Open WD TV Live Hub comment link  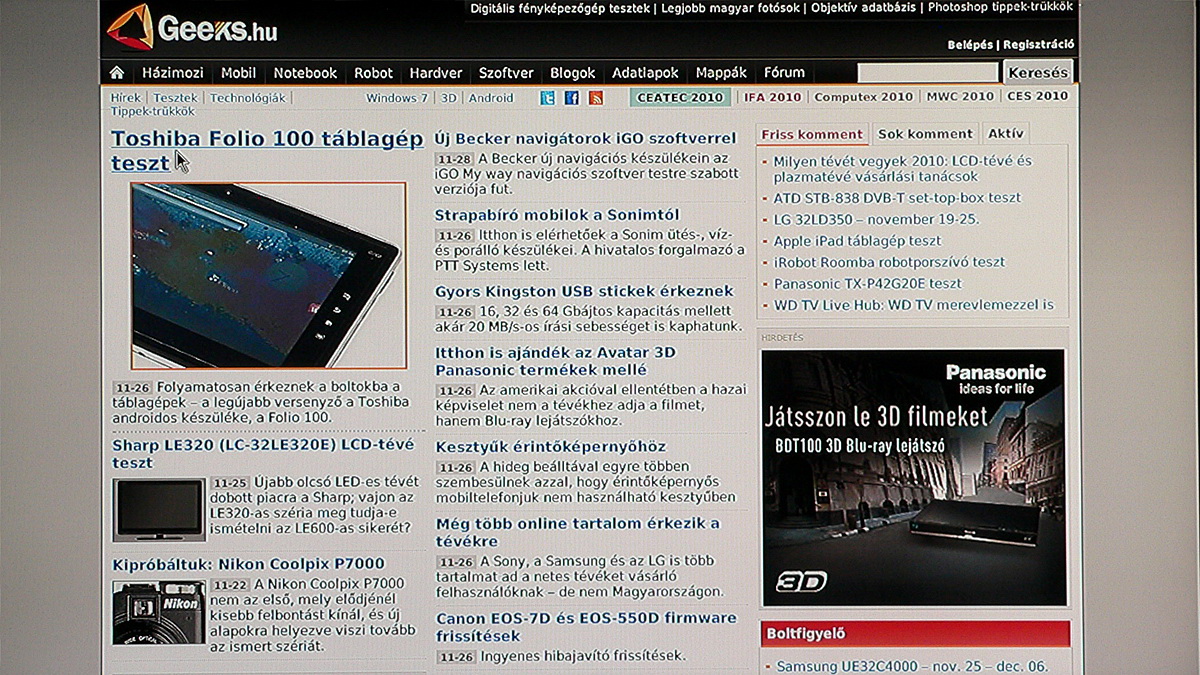point(913,305)
